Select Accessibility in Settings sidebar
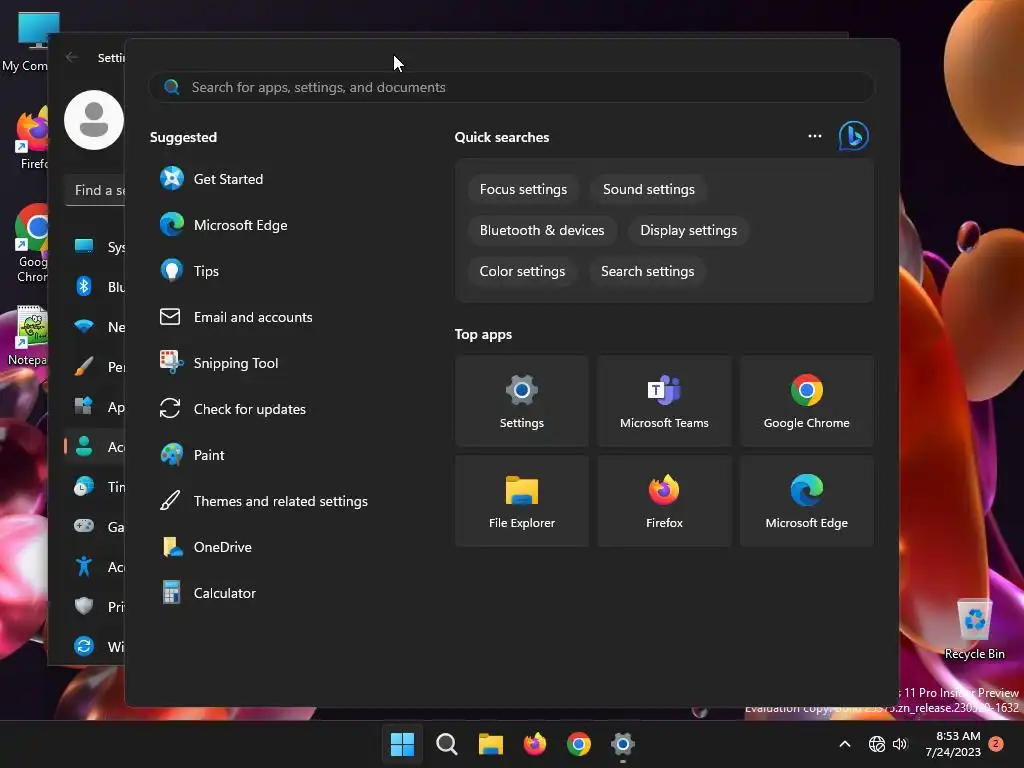The width and height of the screenshot is (1024, 768). [x=95, y=567]
